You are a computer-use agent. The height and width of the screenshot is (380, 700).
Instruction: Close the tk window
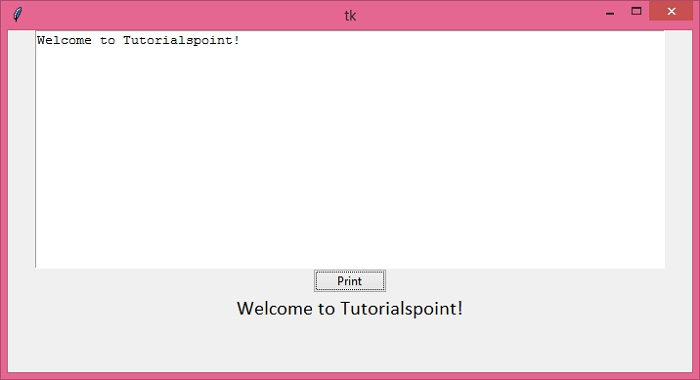tap(671, 12)
